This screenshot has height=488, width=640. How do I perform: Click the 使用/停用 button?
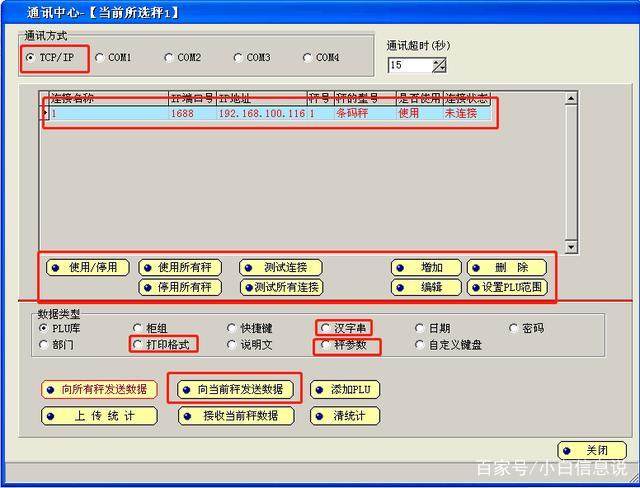click(88, 268)
